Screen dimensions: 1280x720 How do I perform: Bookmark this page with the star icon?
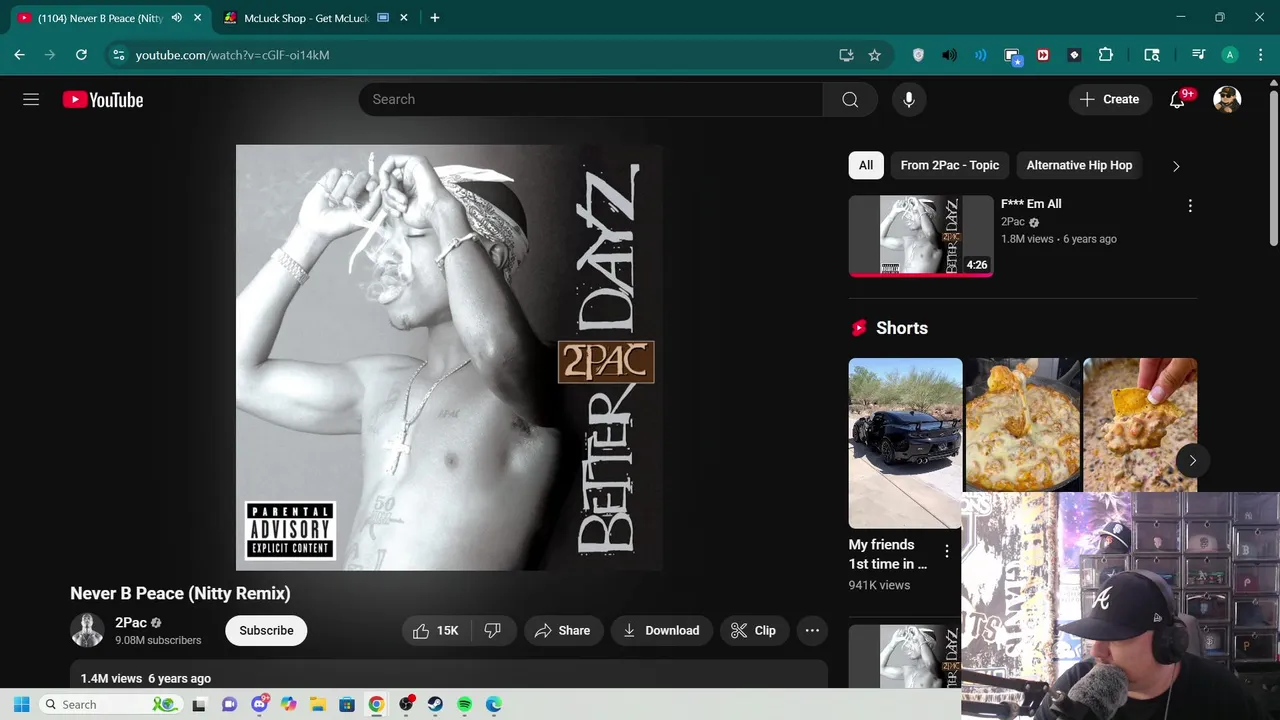(x=874, y=55)
